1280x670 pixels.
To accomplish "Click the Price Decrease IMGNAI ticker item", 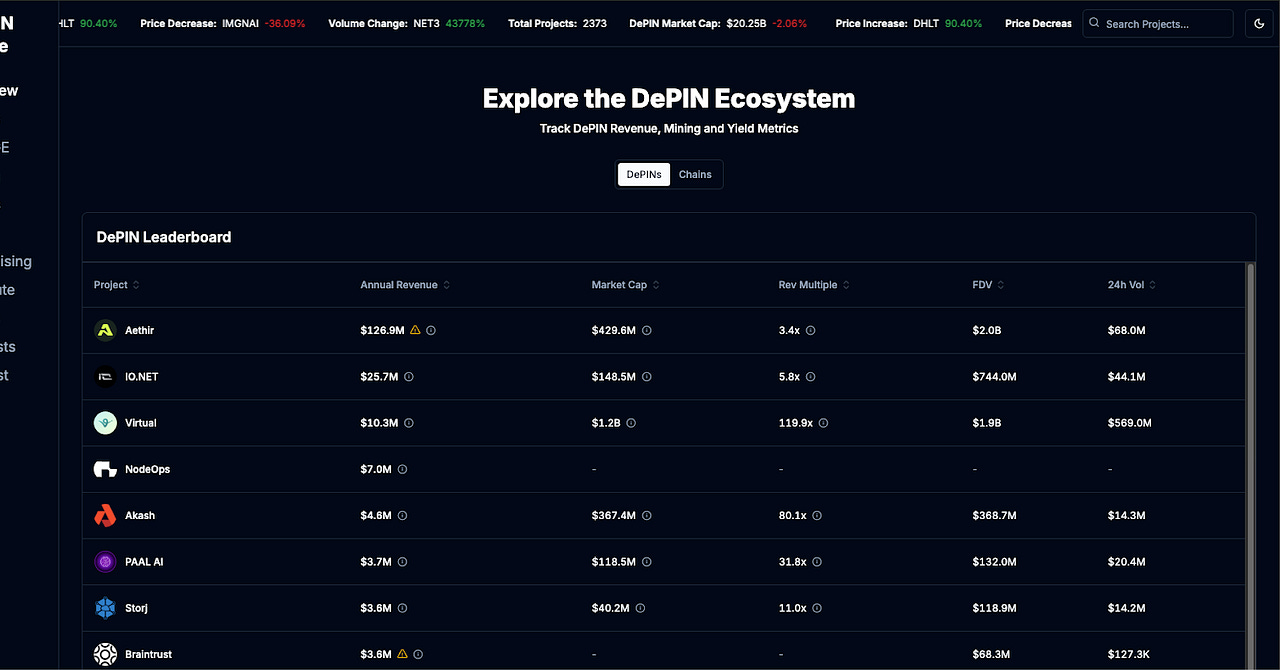I will coord(223,23).
